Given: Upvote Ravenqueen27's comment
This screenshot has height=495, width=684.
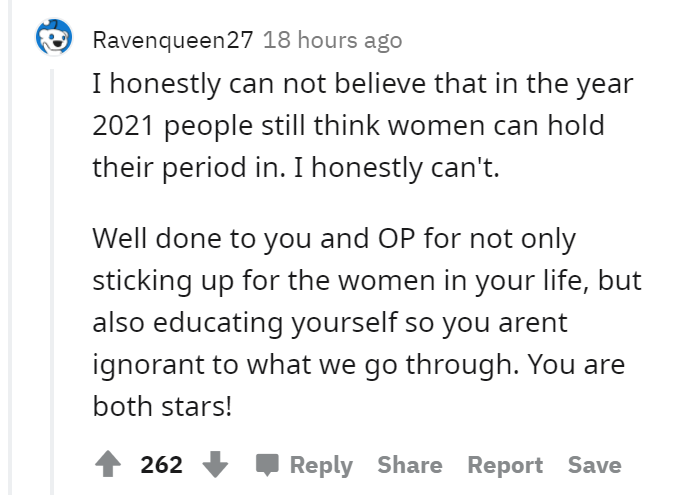Looking at the screenshot, I should (108, 464).
